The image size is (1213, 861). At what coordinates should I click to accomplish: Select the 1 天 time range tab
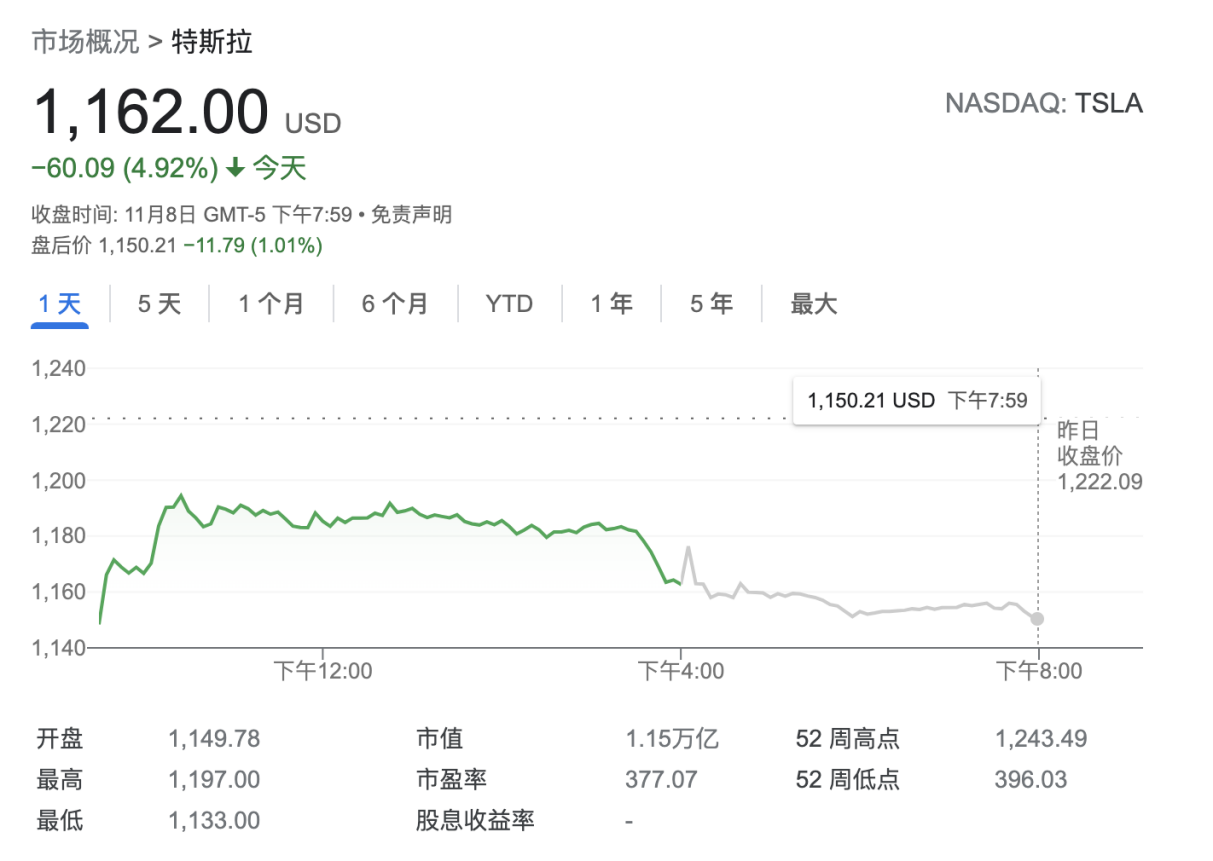60,304
